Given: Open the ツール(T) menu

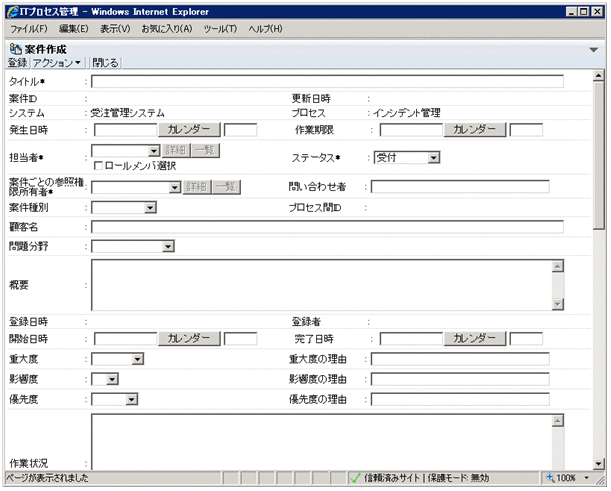Looking at the screenshot, I should tap(220, 29).
